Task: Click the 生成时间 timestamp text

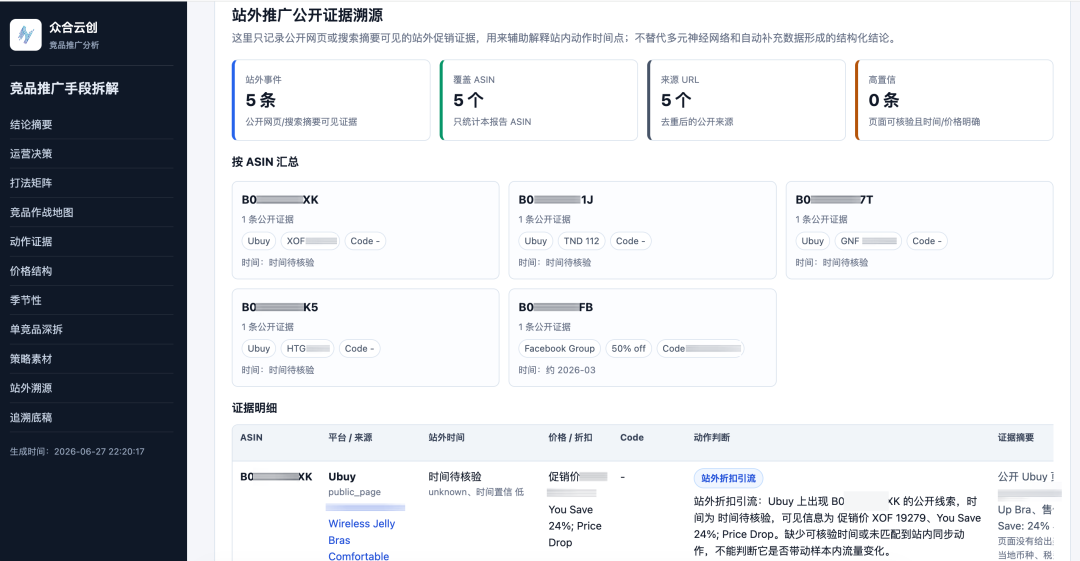Action: point(77,451)
